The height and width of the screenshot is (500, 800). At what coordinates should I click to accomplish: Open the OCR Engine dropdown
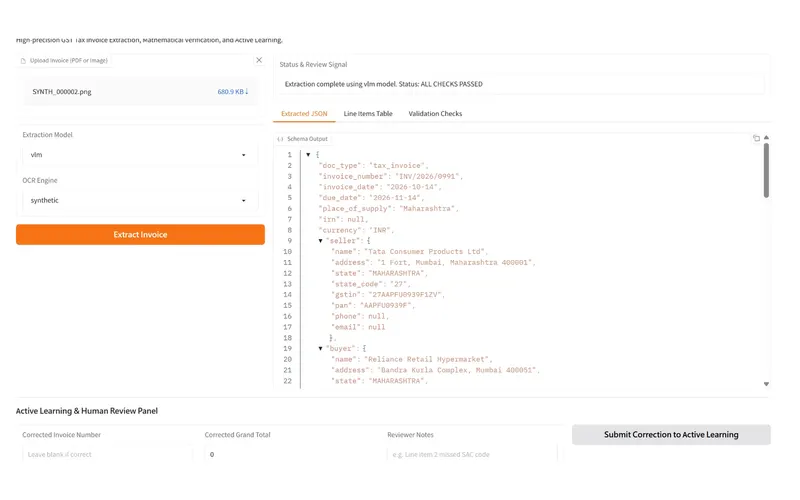140,201
